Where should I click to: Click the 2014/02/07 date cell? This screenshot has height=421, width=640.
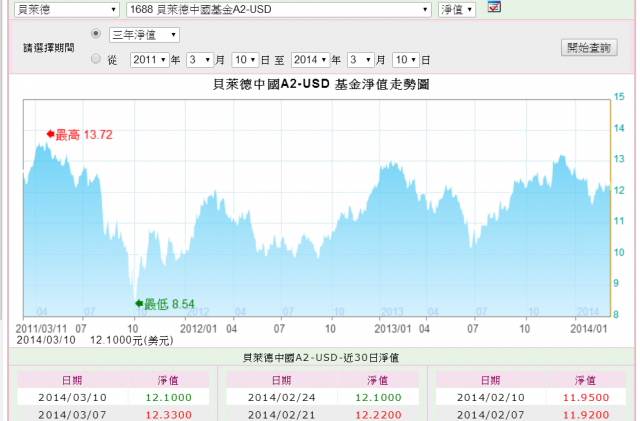point(491,414)
